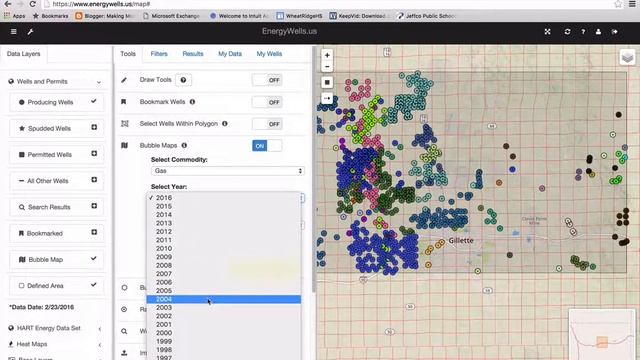The width and height of the screenshot is (640, 360).
Task: Select year 2000 in the list
Action: pos(224,333)
